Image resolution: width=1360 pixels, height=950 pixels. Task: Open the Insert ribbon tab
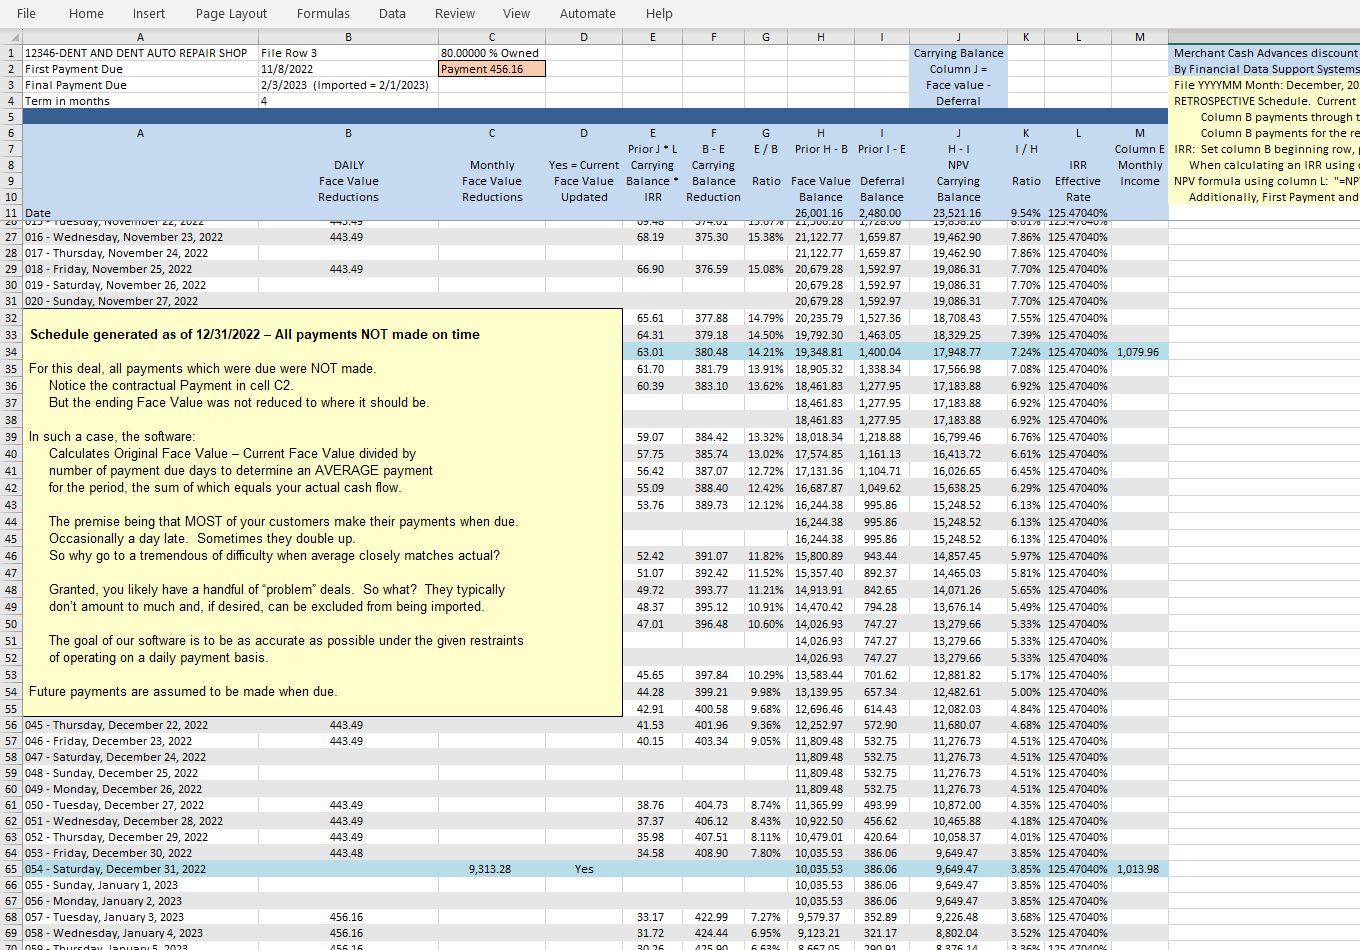tap(149, 14)
